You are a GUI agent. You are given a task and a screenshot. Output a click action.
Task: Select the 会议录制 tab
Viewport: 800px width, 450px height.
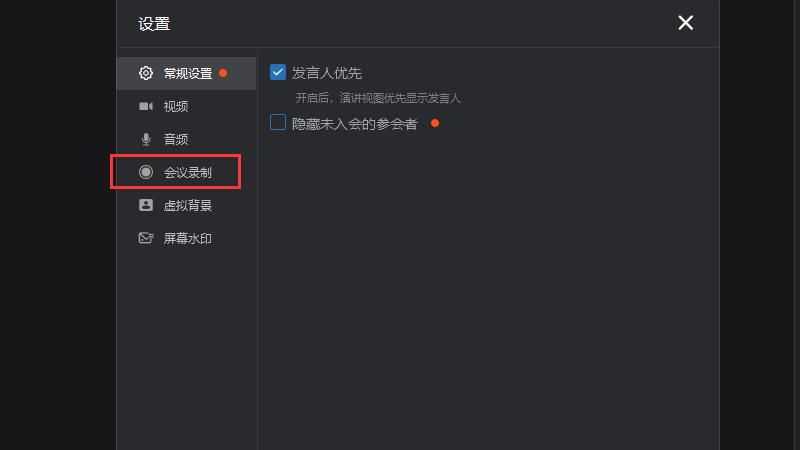point(188,172)
